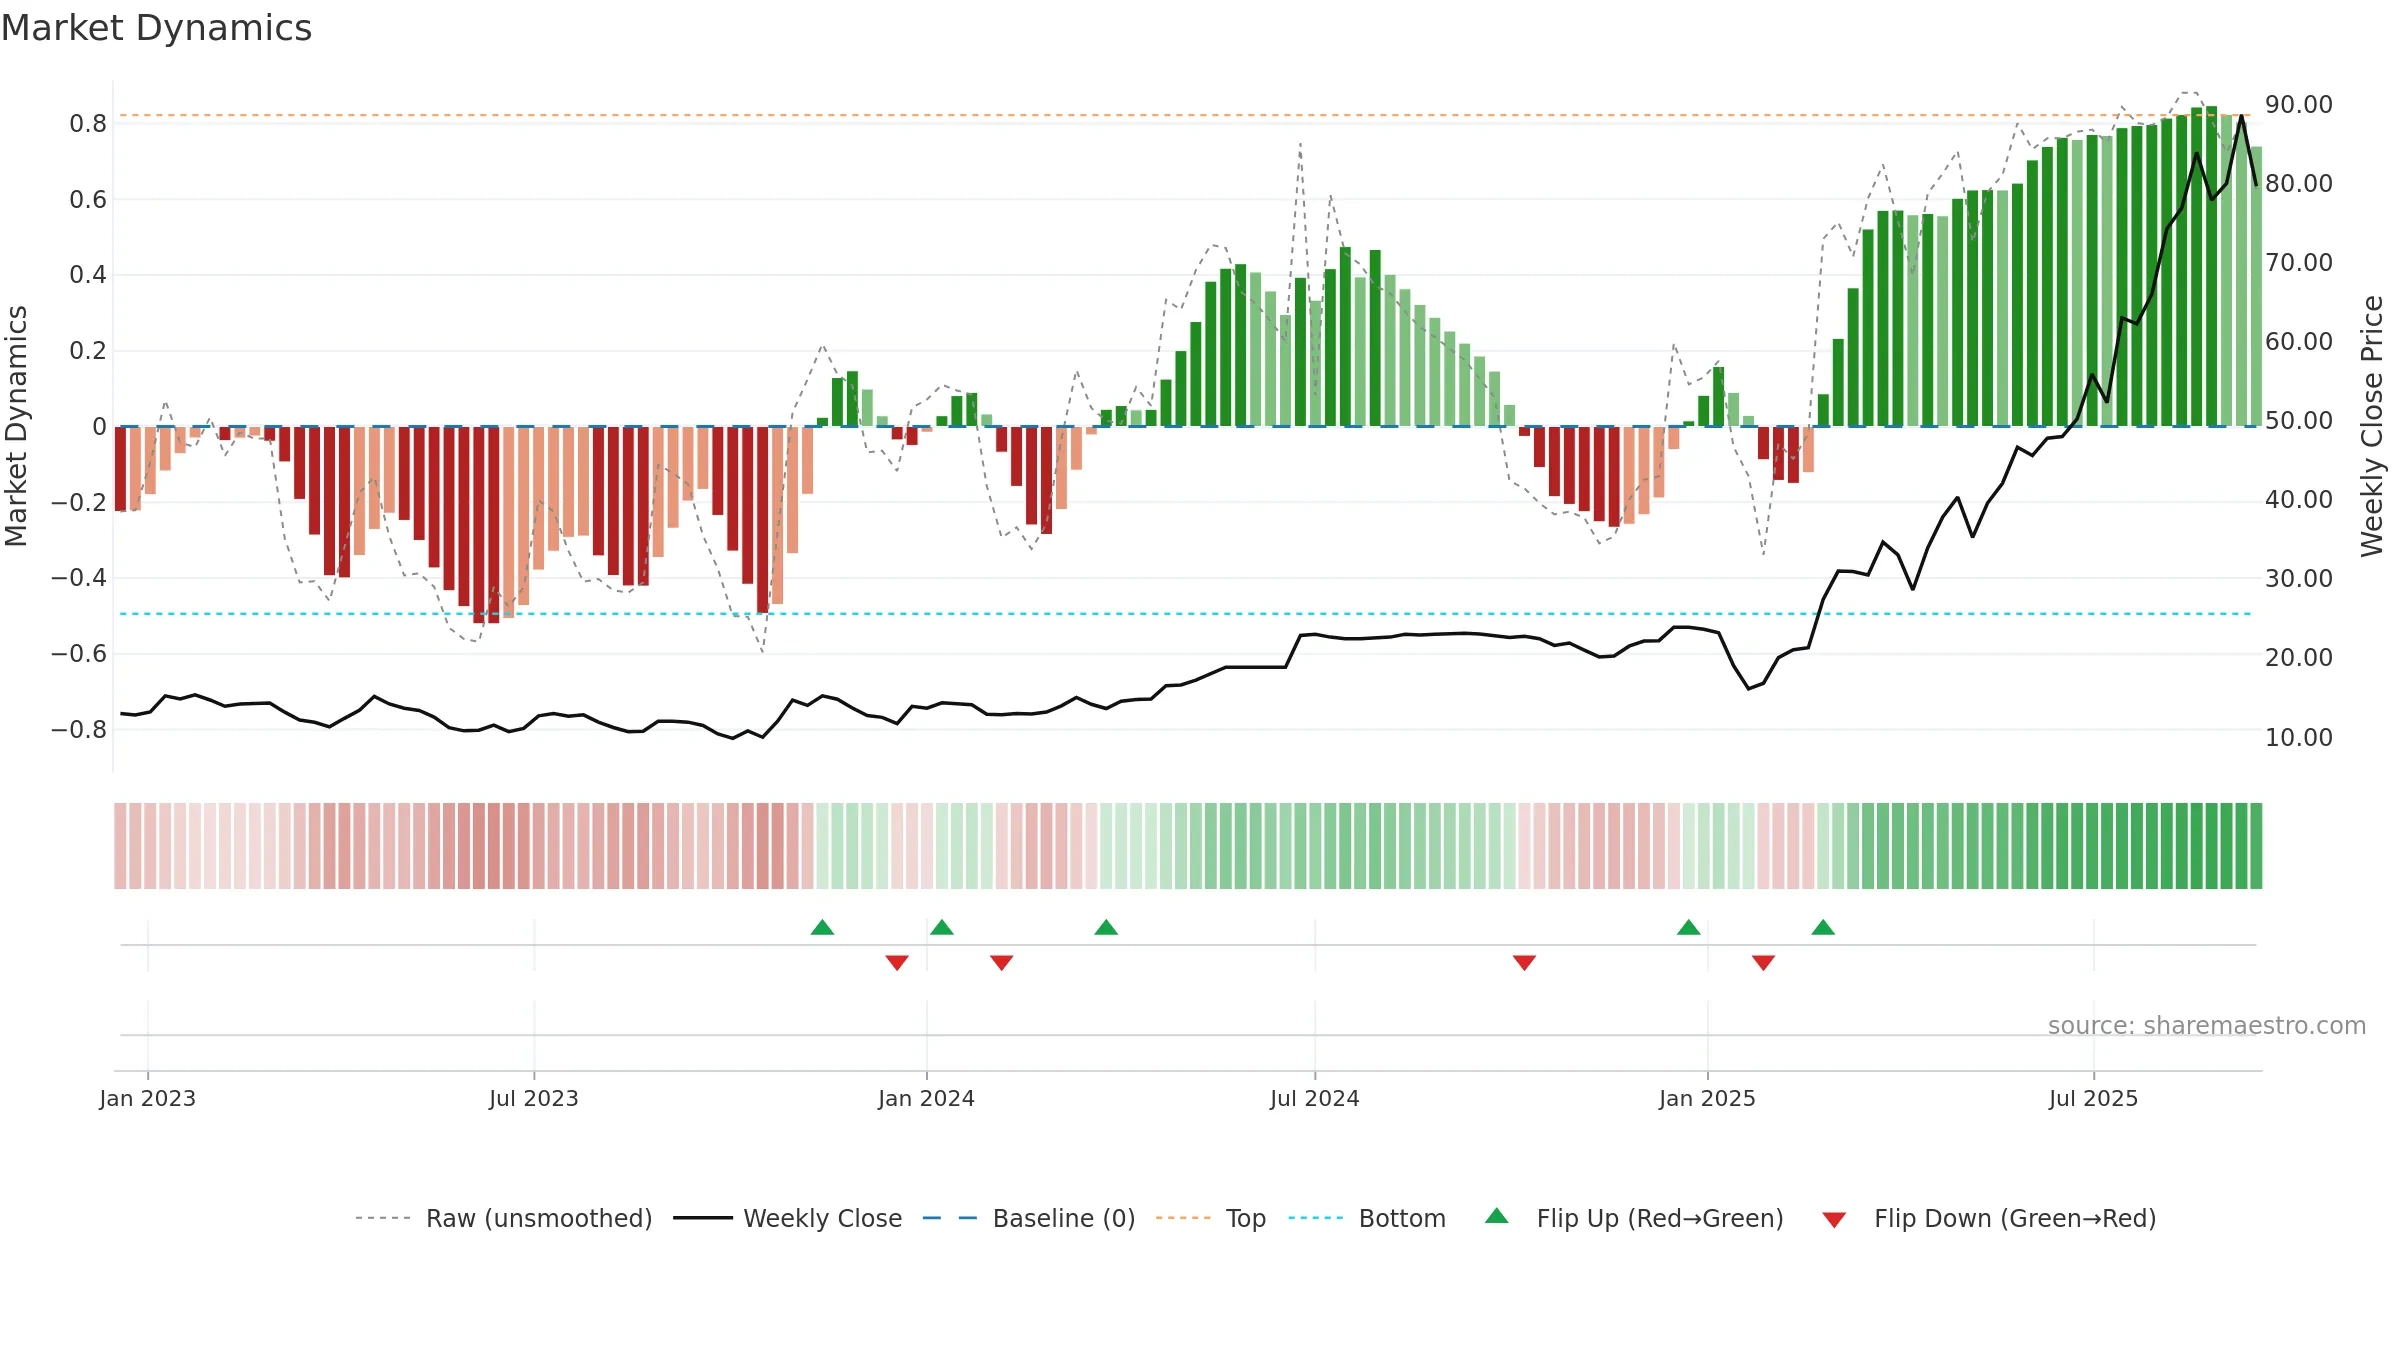Click the Jul 2024 axis label
2400x1350 pixels.
1315,1098
